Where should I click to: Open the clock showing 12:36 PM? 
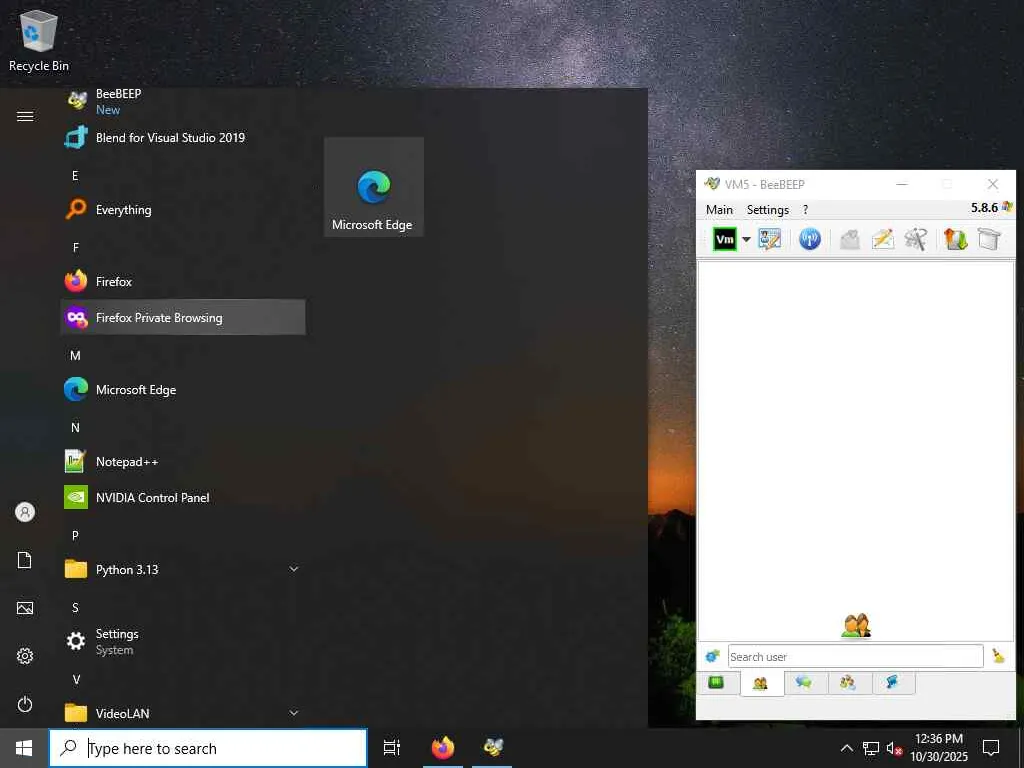(x=939, y=748)
